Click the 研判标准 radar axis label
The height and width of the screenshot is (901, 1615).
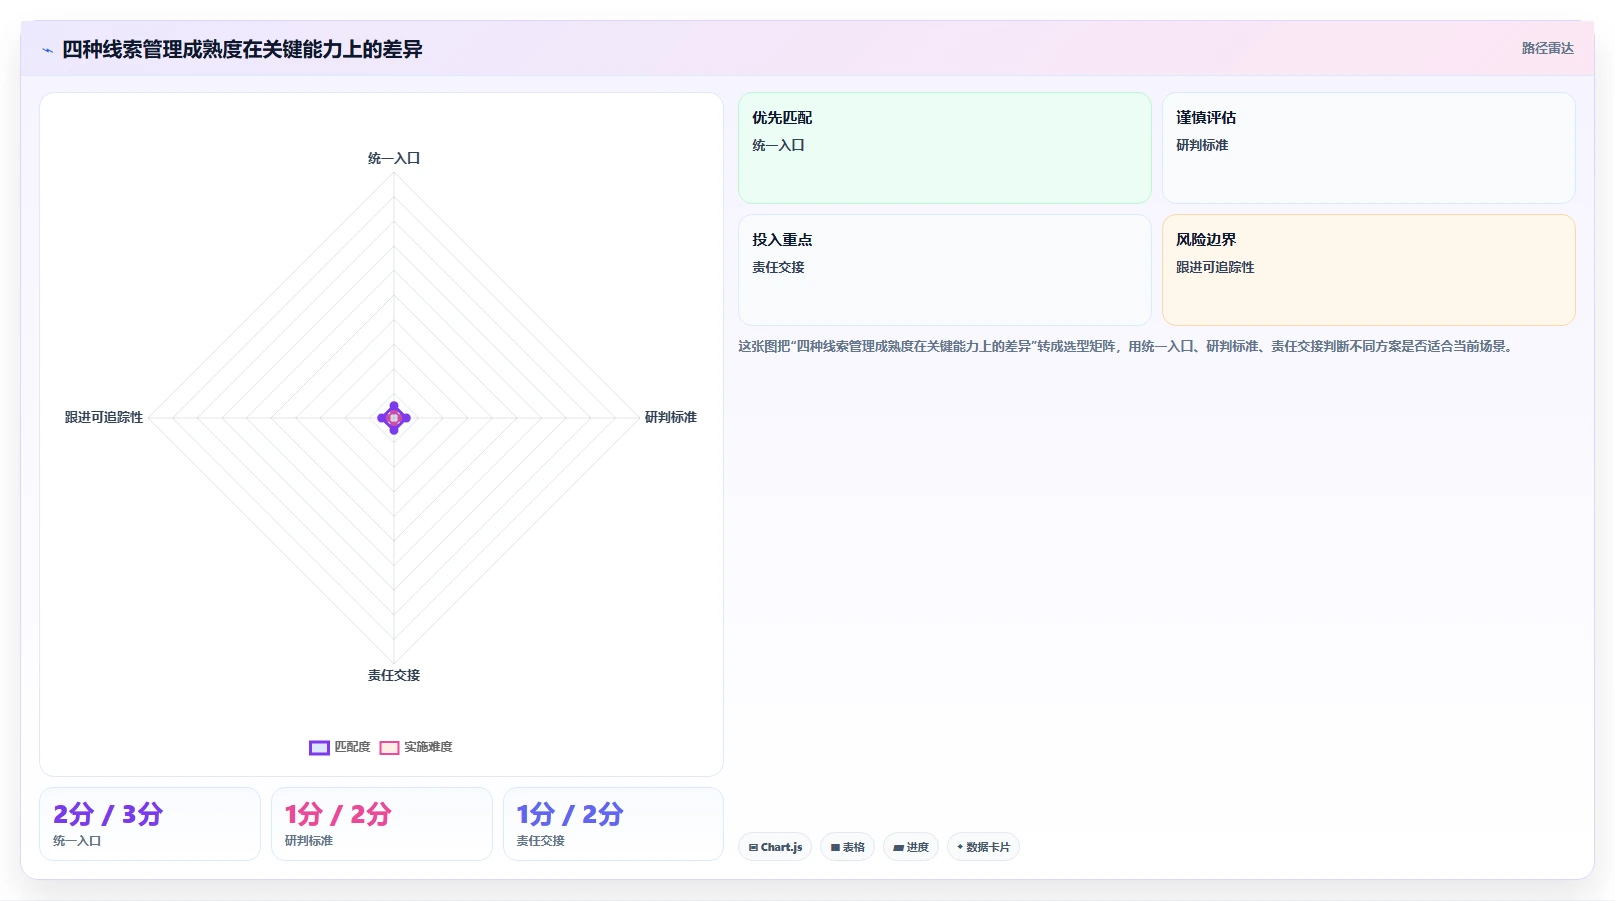[670, 417]
